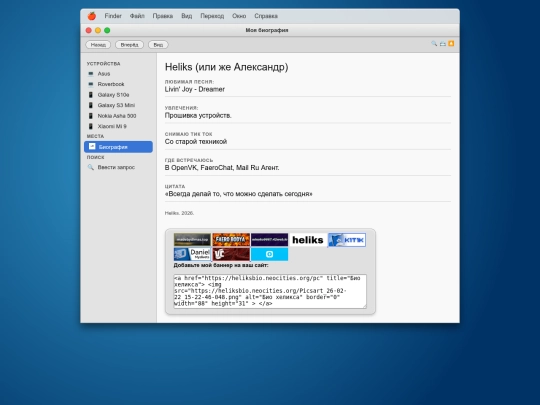Click the dark madebydimas banner

pos(192,240)
